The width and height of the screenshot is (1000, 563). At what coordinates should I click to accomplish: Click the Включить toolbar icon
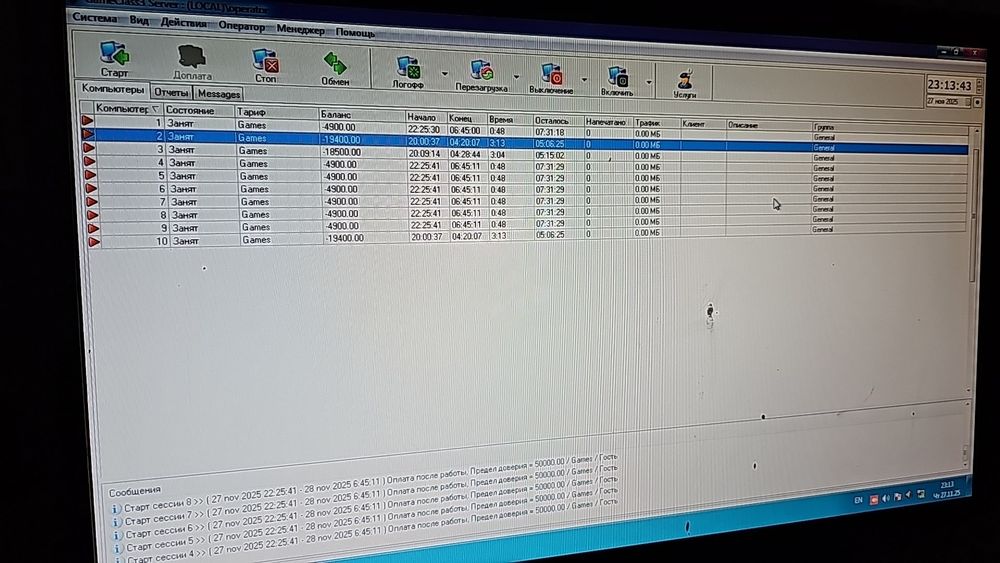(618, 77)
